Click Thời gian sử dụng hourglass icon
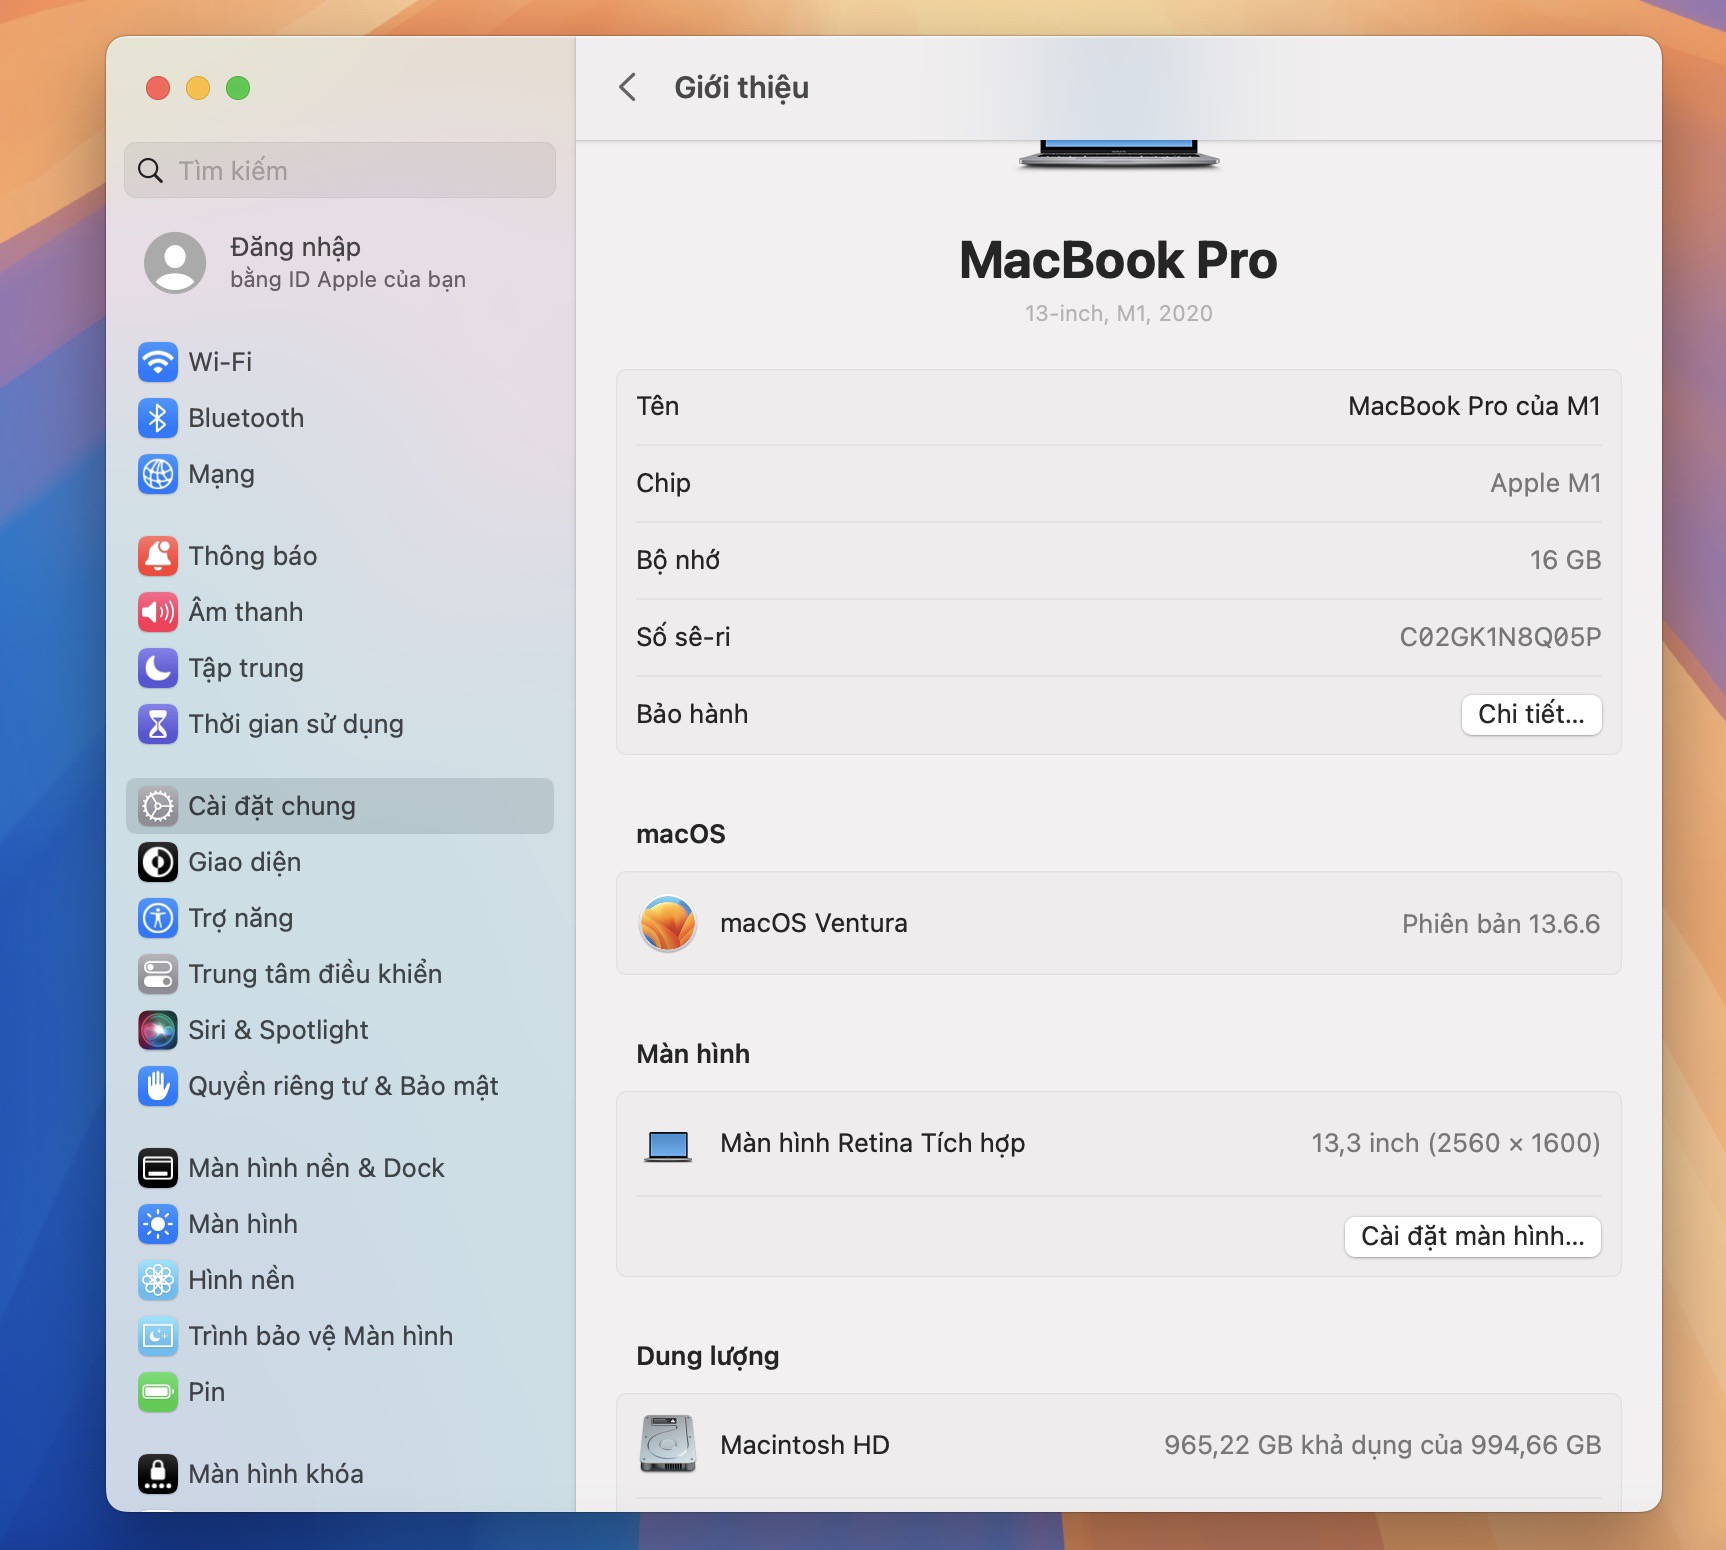The width and height of the screenshot is (1726, 1550). pos(158,724)
